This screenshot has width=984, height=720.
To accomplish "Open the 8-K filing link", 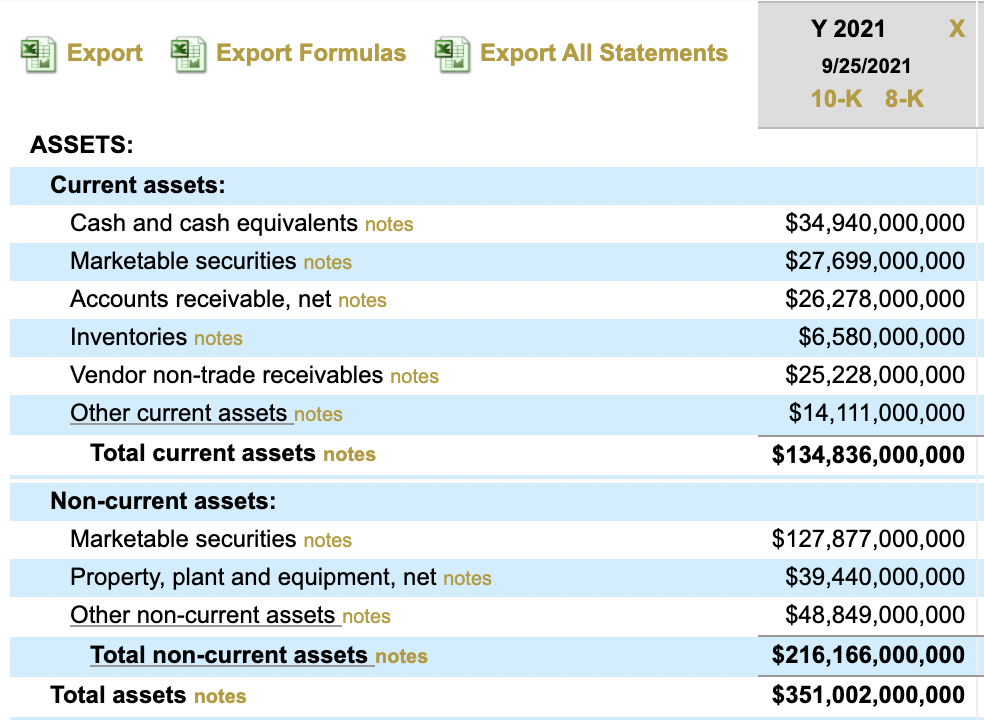I will click(x=904, y=99).
